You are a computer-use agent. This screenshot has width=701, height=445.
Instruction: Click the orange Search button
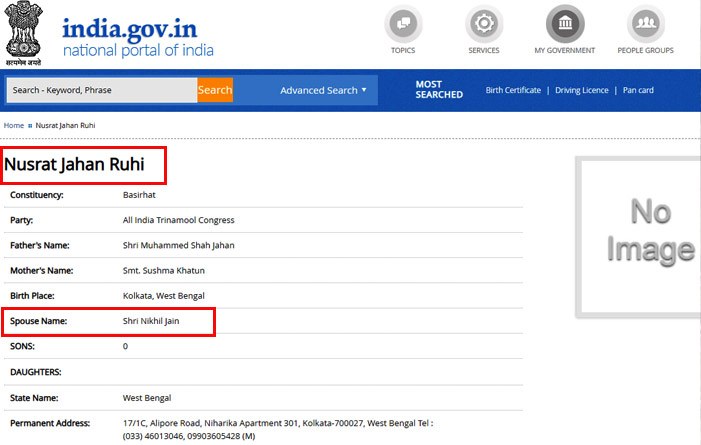215,90
